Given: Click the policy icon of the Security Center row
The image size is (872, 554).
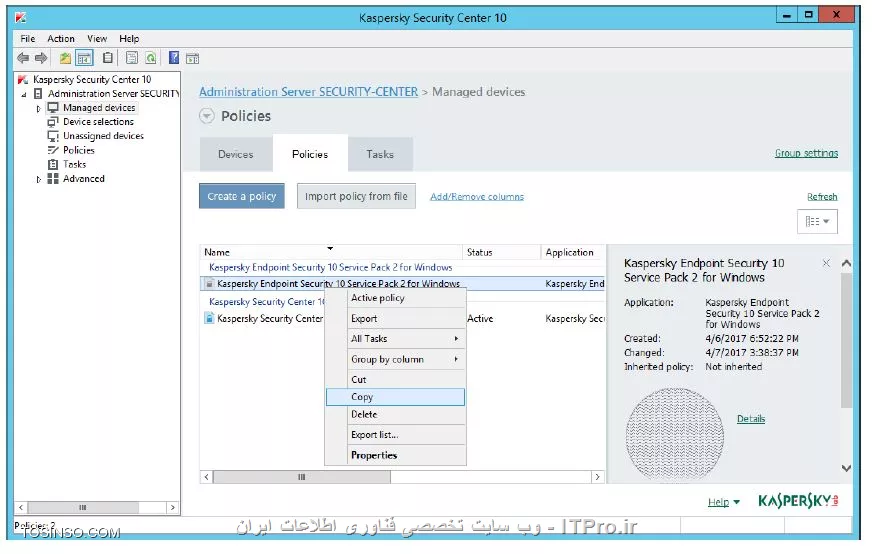Looking at the screenshot, I should (x=209, y=318).
